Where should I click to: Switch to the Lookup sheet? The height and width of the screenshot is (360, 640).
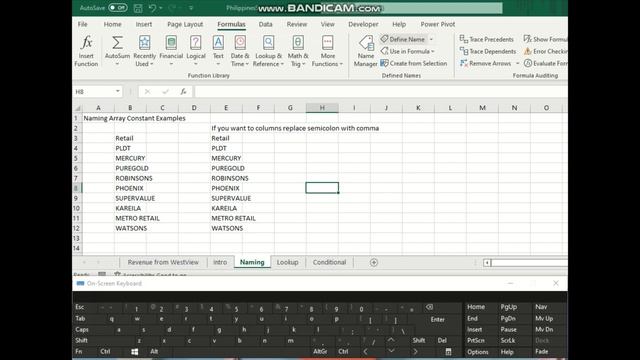click(287, 262)
